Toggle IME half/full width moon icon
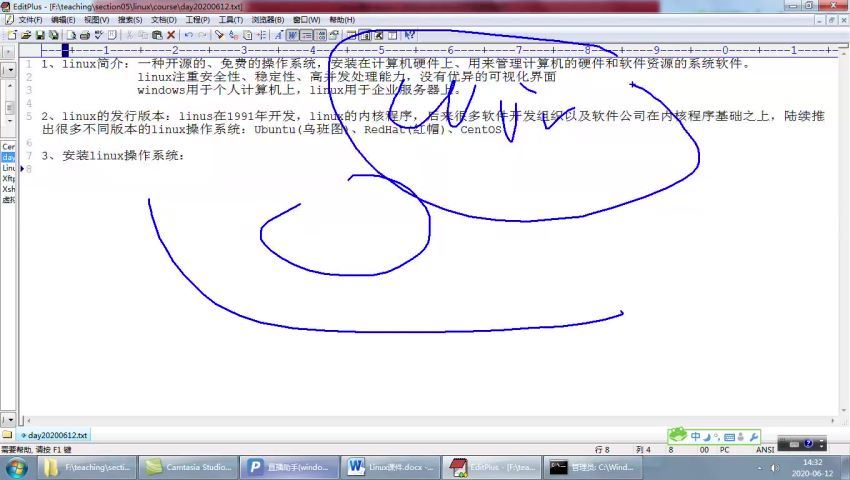Image resolution: width=850 pixels, height=480 pixels. (x=707, y=437)
